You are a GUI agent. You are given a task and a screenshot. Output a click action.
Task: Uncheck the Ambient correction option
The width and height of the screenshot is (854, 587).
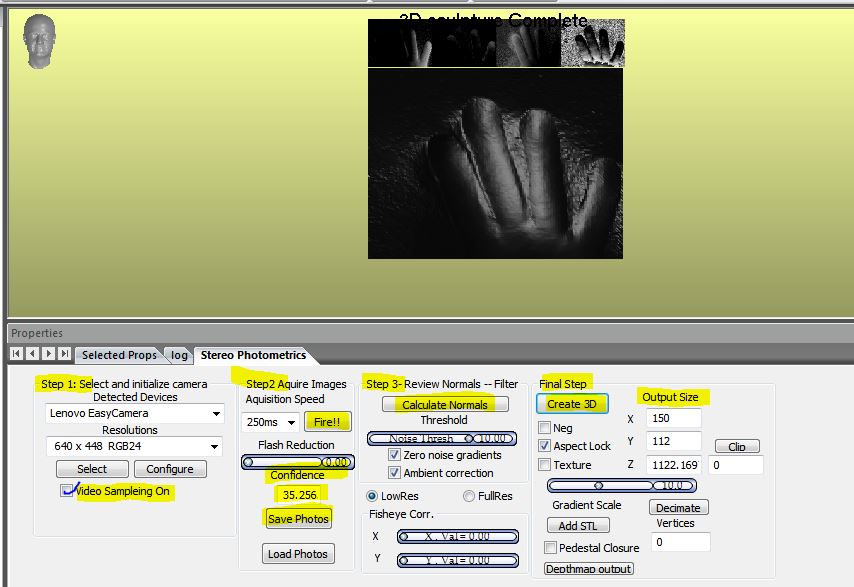coord(394,473)
